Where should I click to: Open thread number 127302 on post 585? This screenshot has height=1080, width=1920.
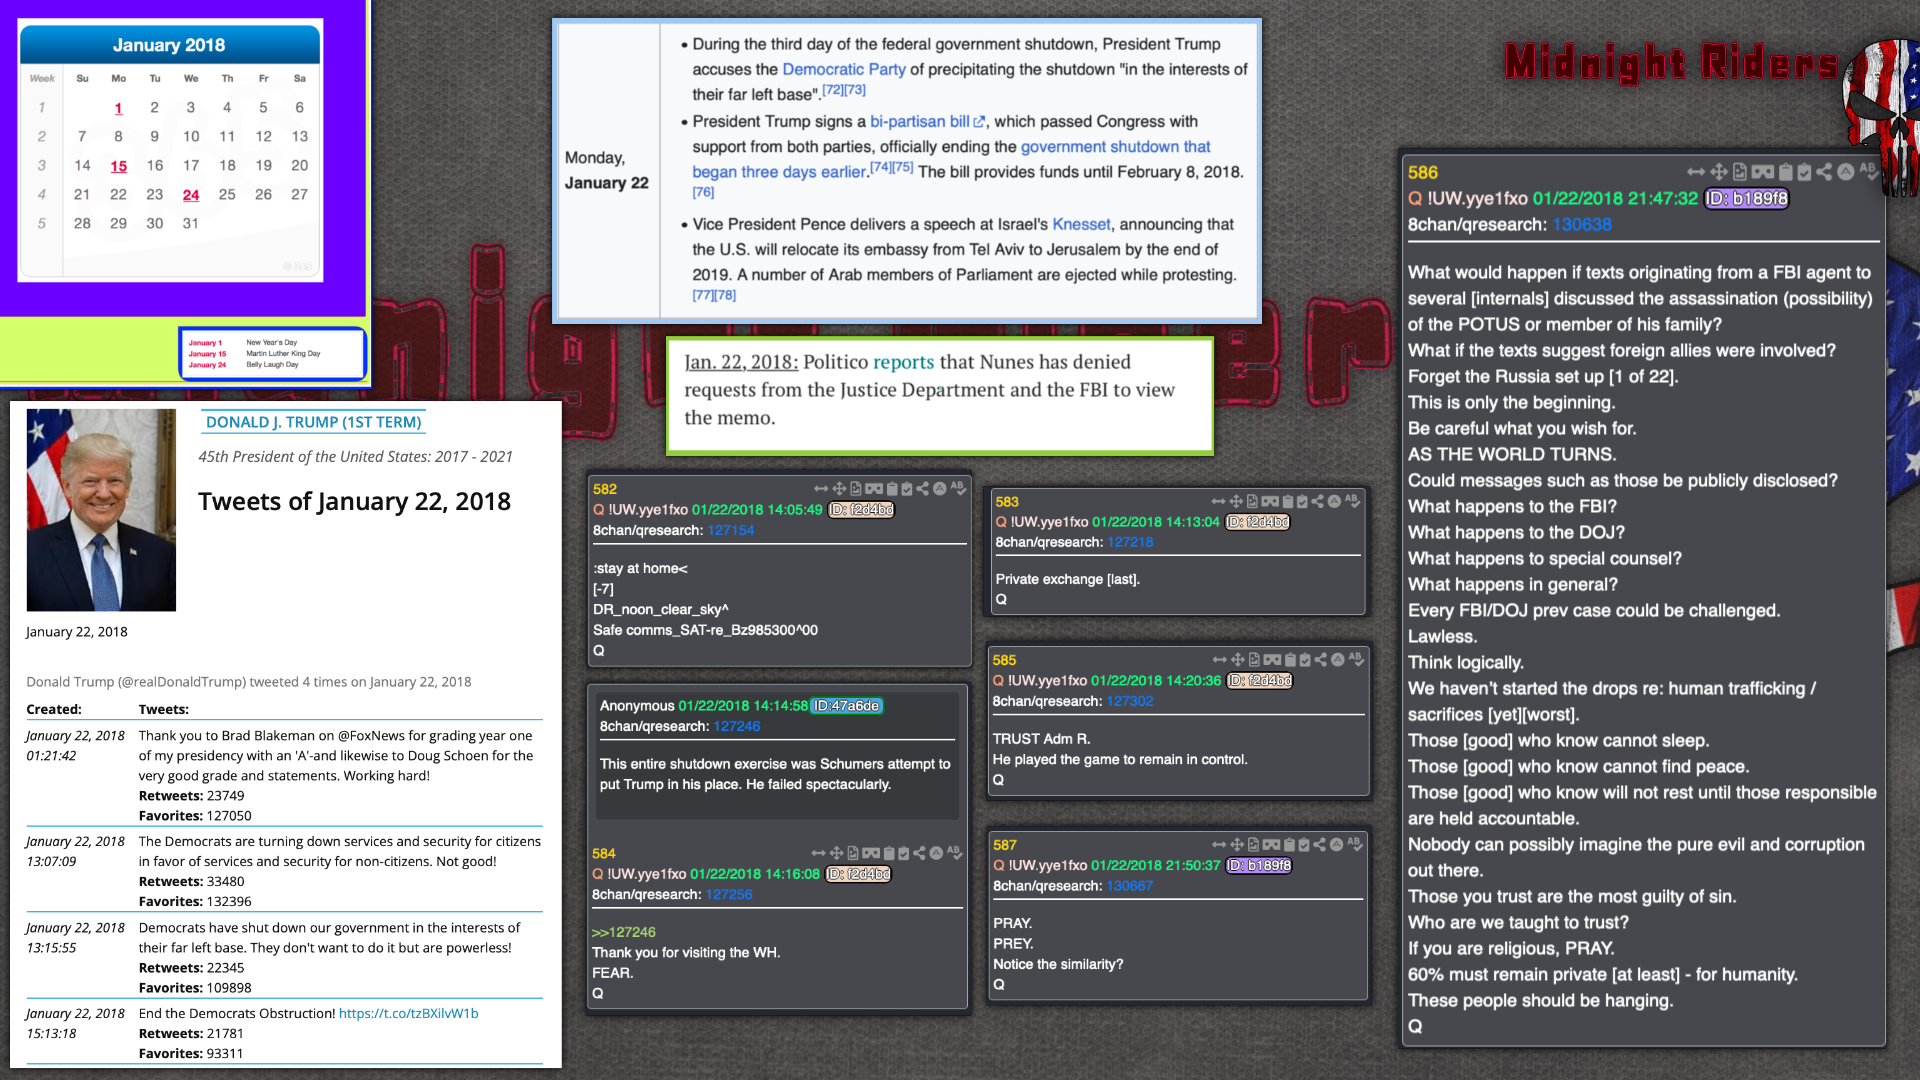coord(1130,701)
